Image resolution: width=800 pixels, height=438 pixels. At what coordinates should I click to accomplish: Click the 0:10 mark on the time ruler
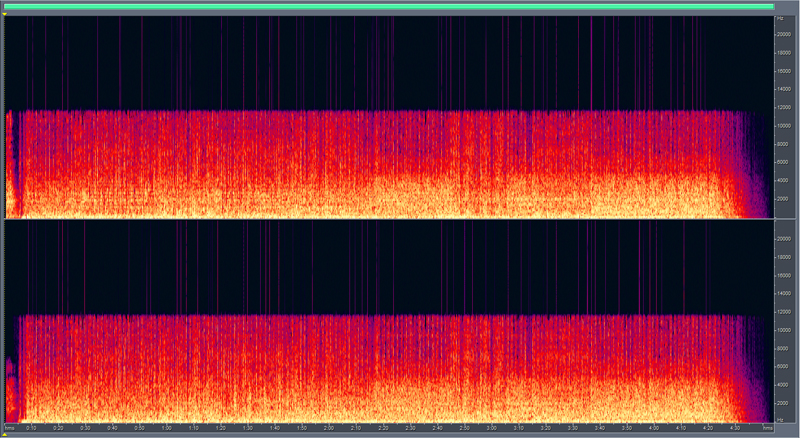click(x=31, y=428)
